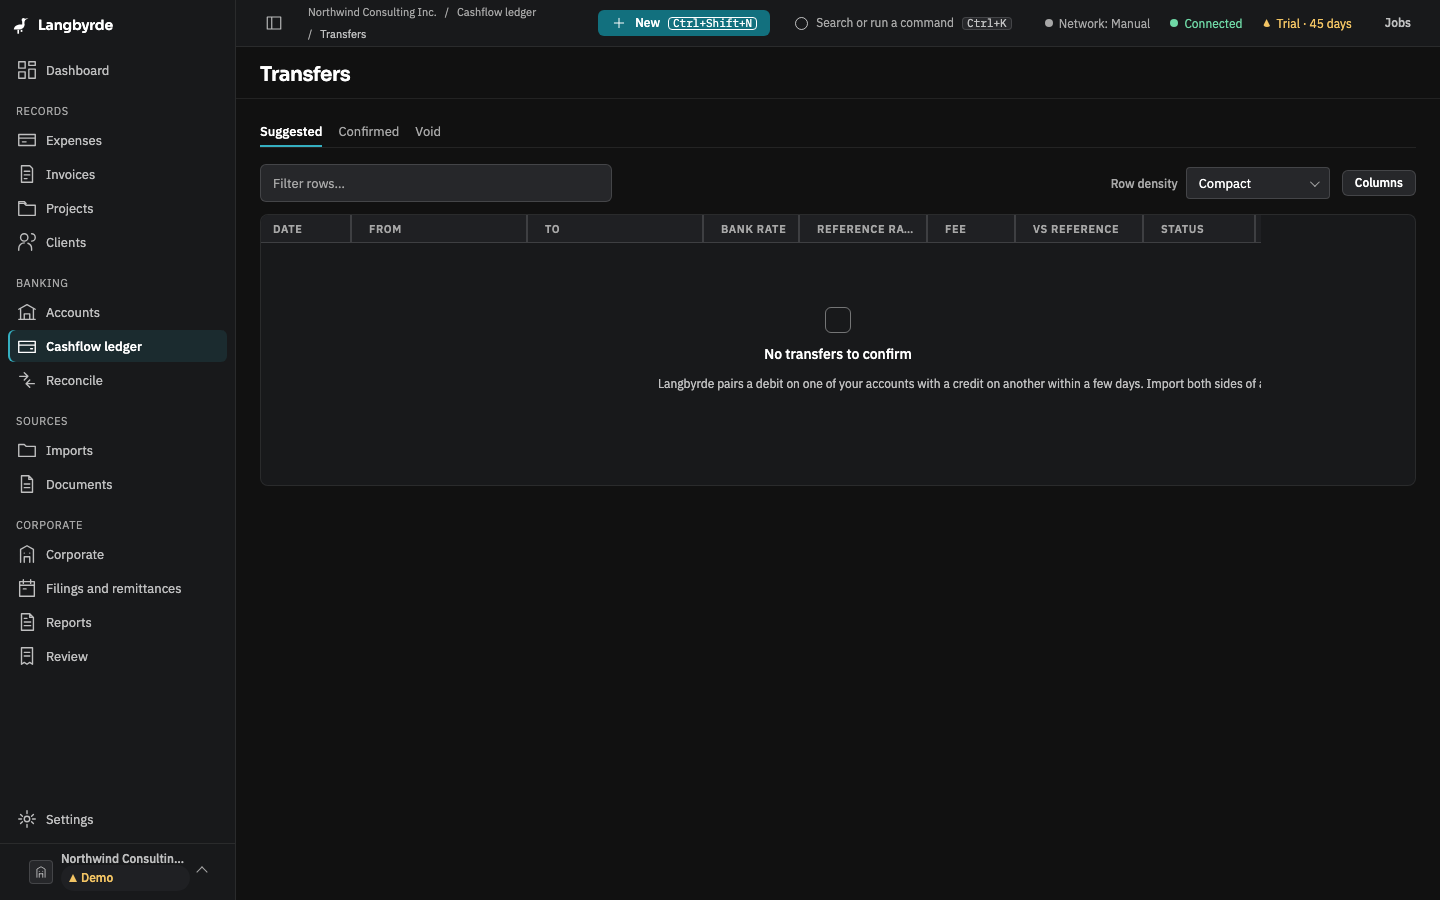Click the New button
The width and height of the screenshot is (1440, 900).
(x=684, y=23)
